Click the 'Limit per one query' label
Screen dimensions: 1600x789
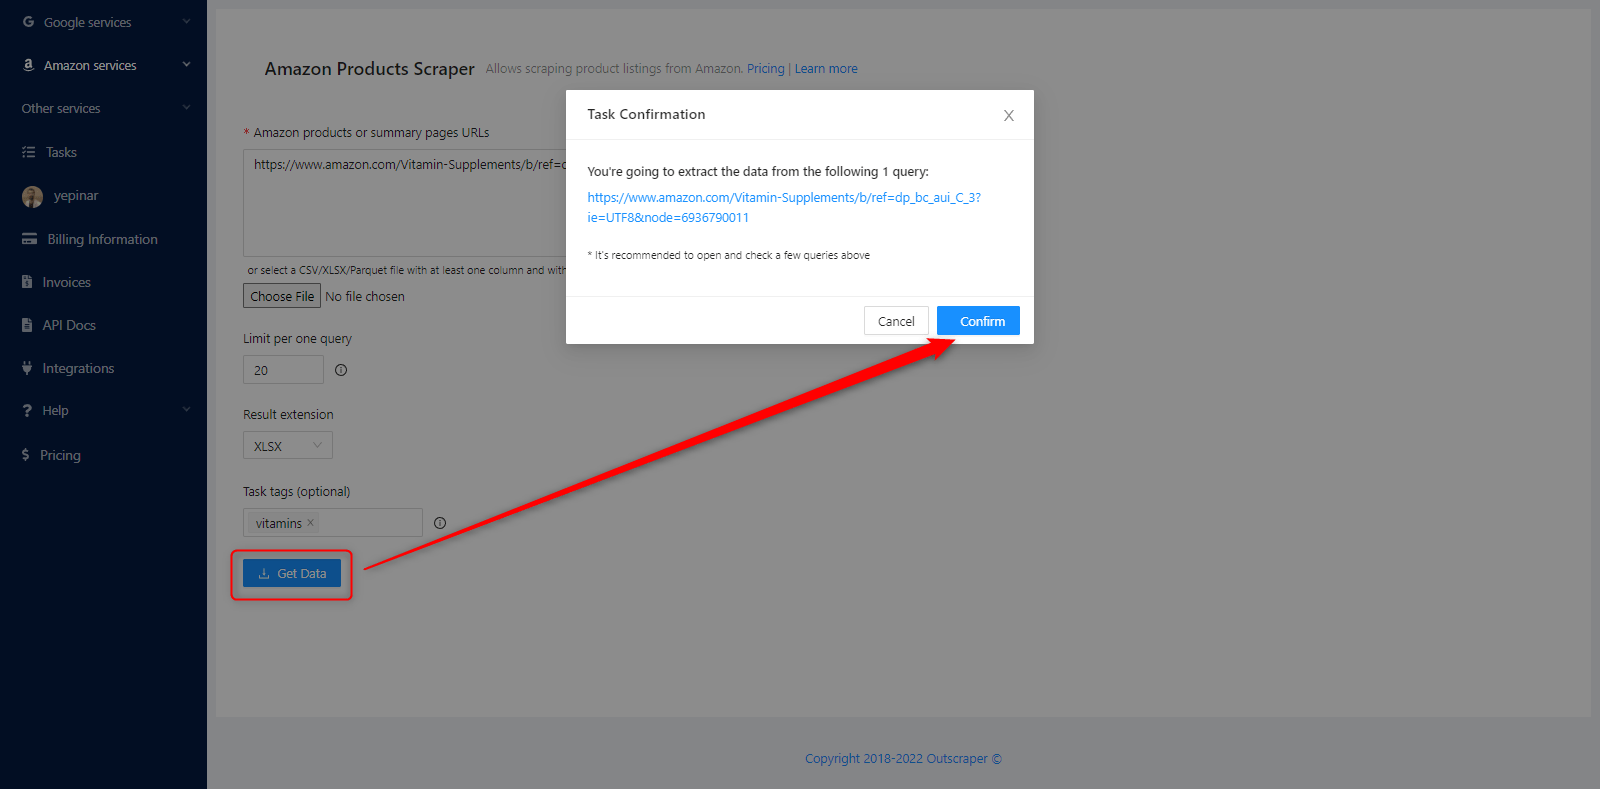(297, 338)
